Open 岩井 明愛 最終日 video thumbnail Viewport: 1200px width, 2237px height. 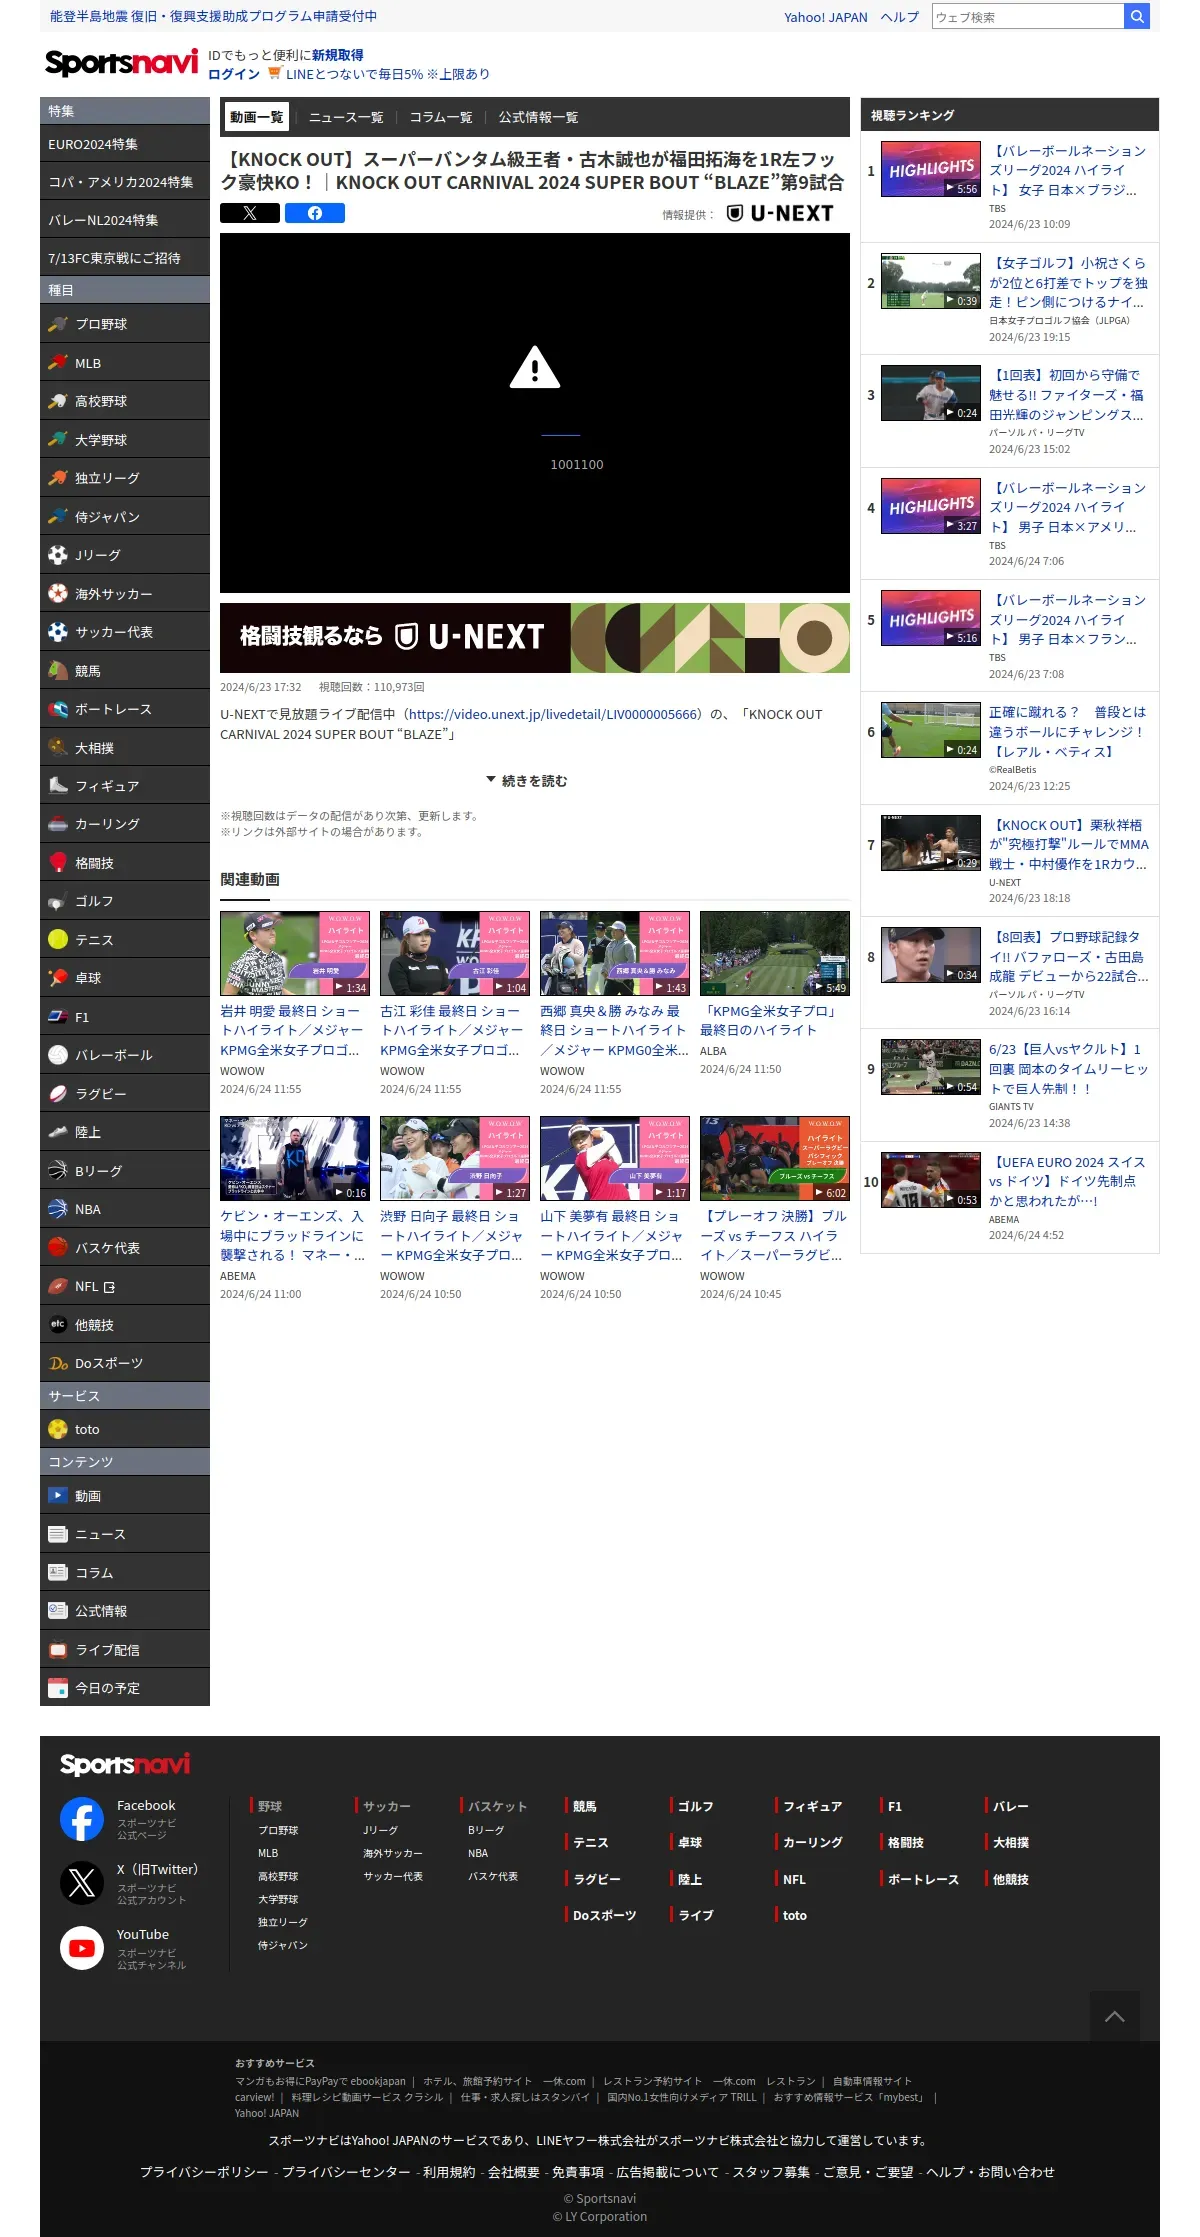(x=295, y=953)
